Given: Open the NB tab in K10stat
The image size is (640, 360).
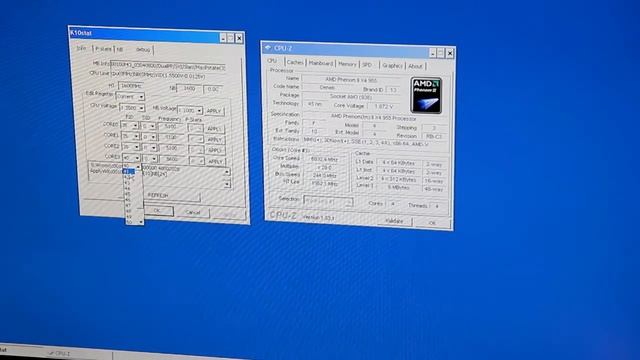Looking at the screenshot, I should point(120,49).
